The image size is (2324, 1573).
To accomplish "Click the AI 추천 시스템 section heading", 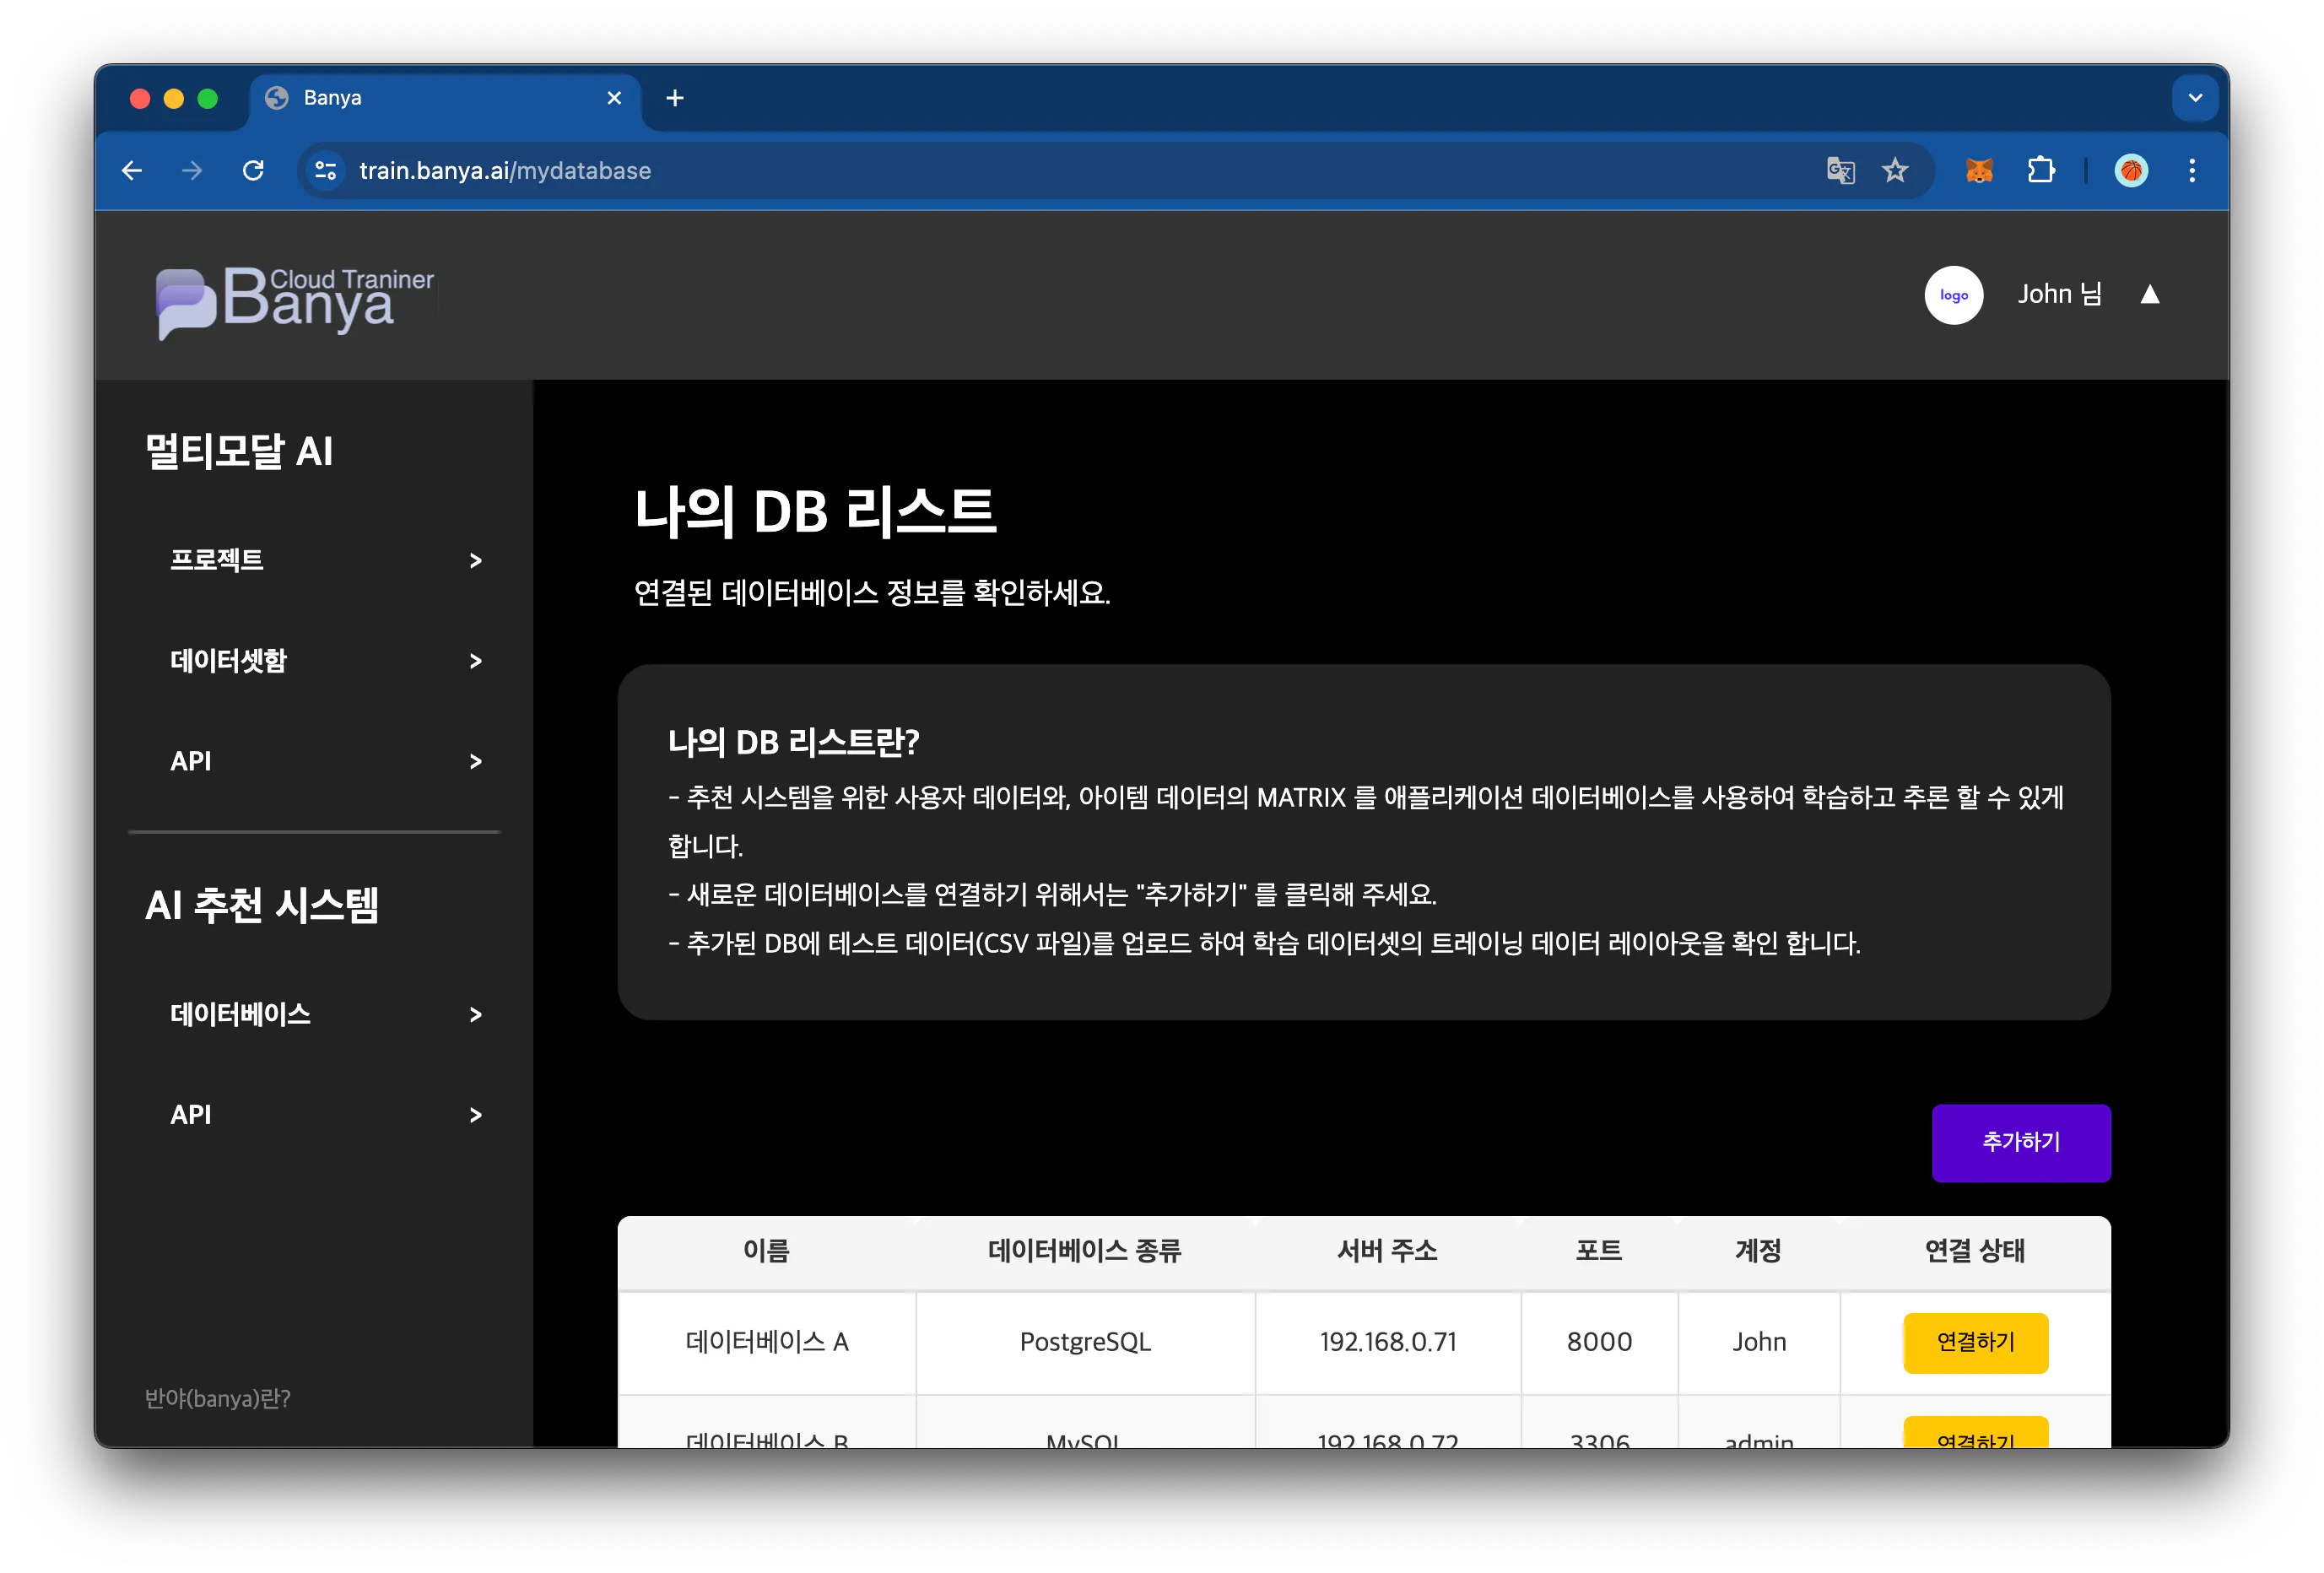I will click(262, 905).
